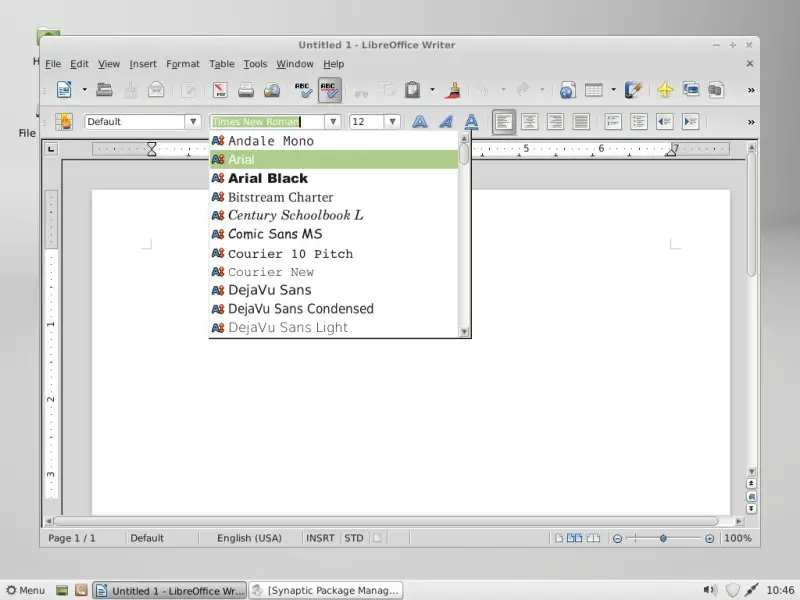Viewport: 800px width, 600px height.
Task: Open the Format menu
Action: [183, 64]
